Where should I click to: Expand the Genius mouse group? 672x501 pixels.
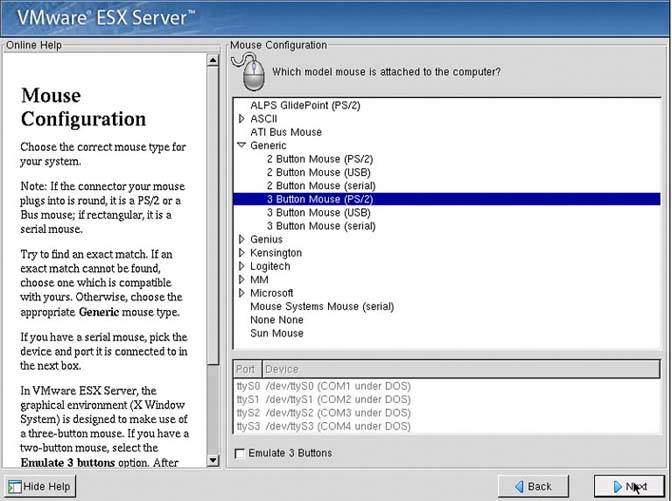click(x=241, y=239)
